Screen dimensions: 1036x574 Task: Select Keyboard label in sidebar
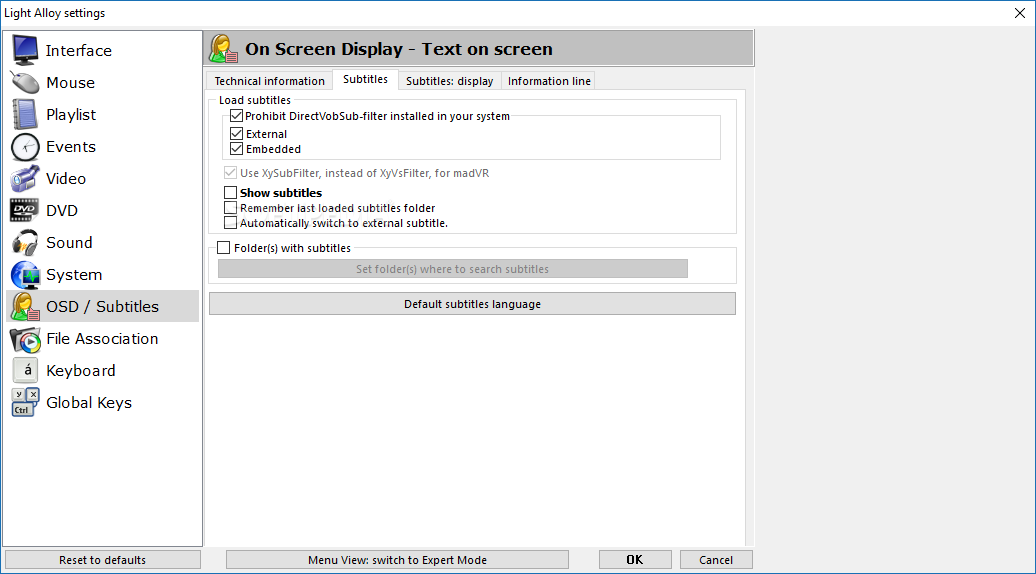pos(81,371)
